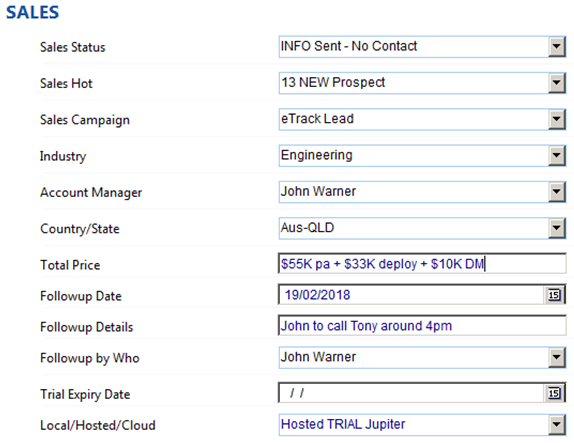Viewport: 574px width, 443px height.
Task: Expand the Sales Status dropdown arrow
Action: pos(557,47)
